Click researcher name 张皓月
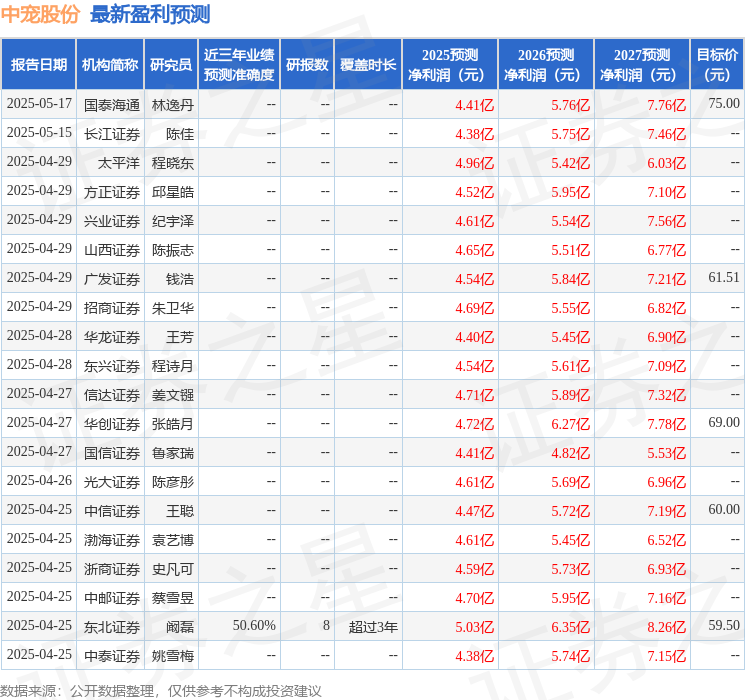The width and height of the screenshot is (745, 700). [x=173, y=424]
